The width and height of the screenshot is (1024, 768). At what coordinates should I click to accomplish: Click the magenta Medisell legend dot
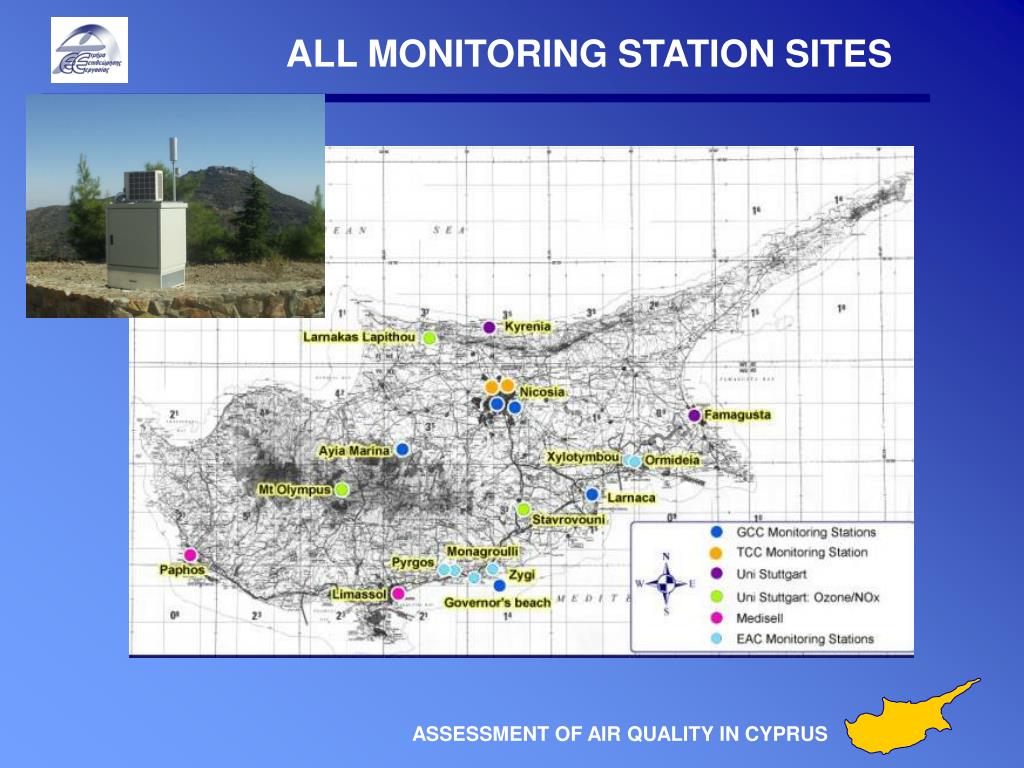point(716,618)
